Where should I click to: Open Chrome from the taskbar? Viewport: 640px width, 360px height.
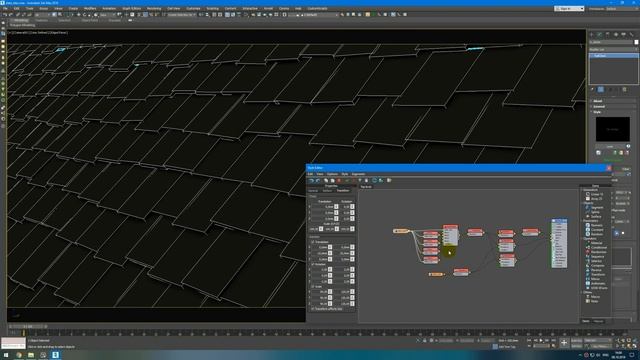tap(18, 356)
